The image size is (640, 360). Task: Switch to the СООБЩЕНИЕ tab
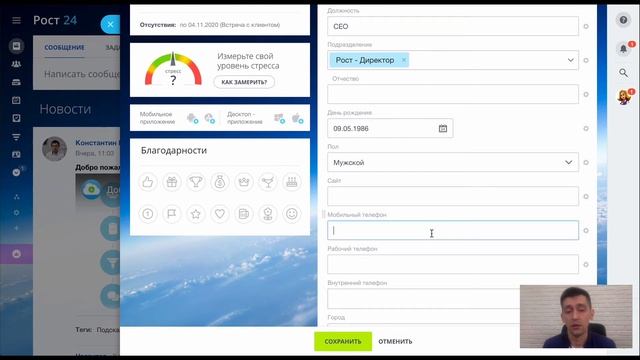coord(64,47)
